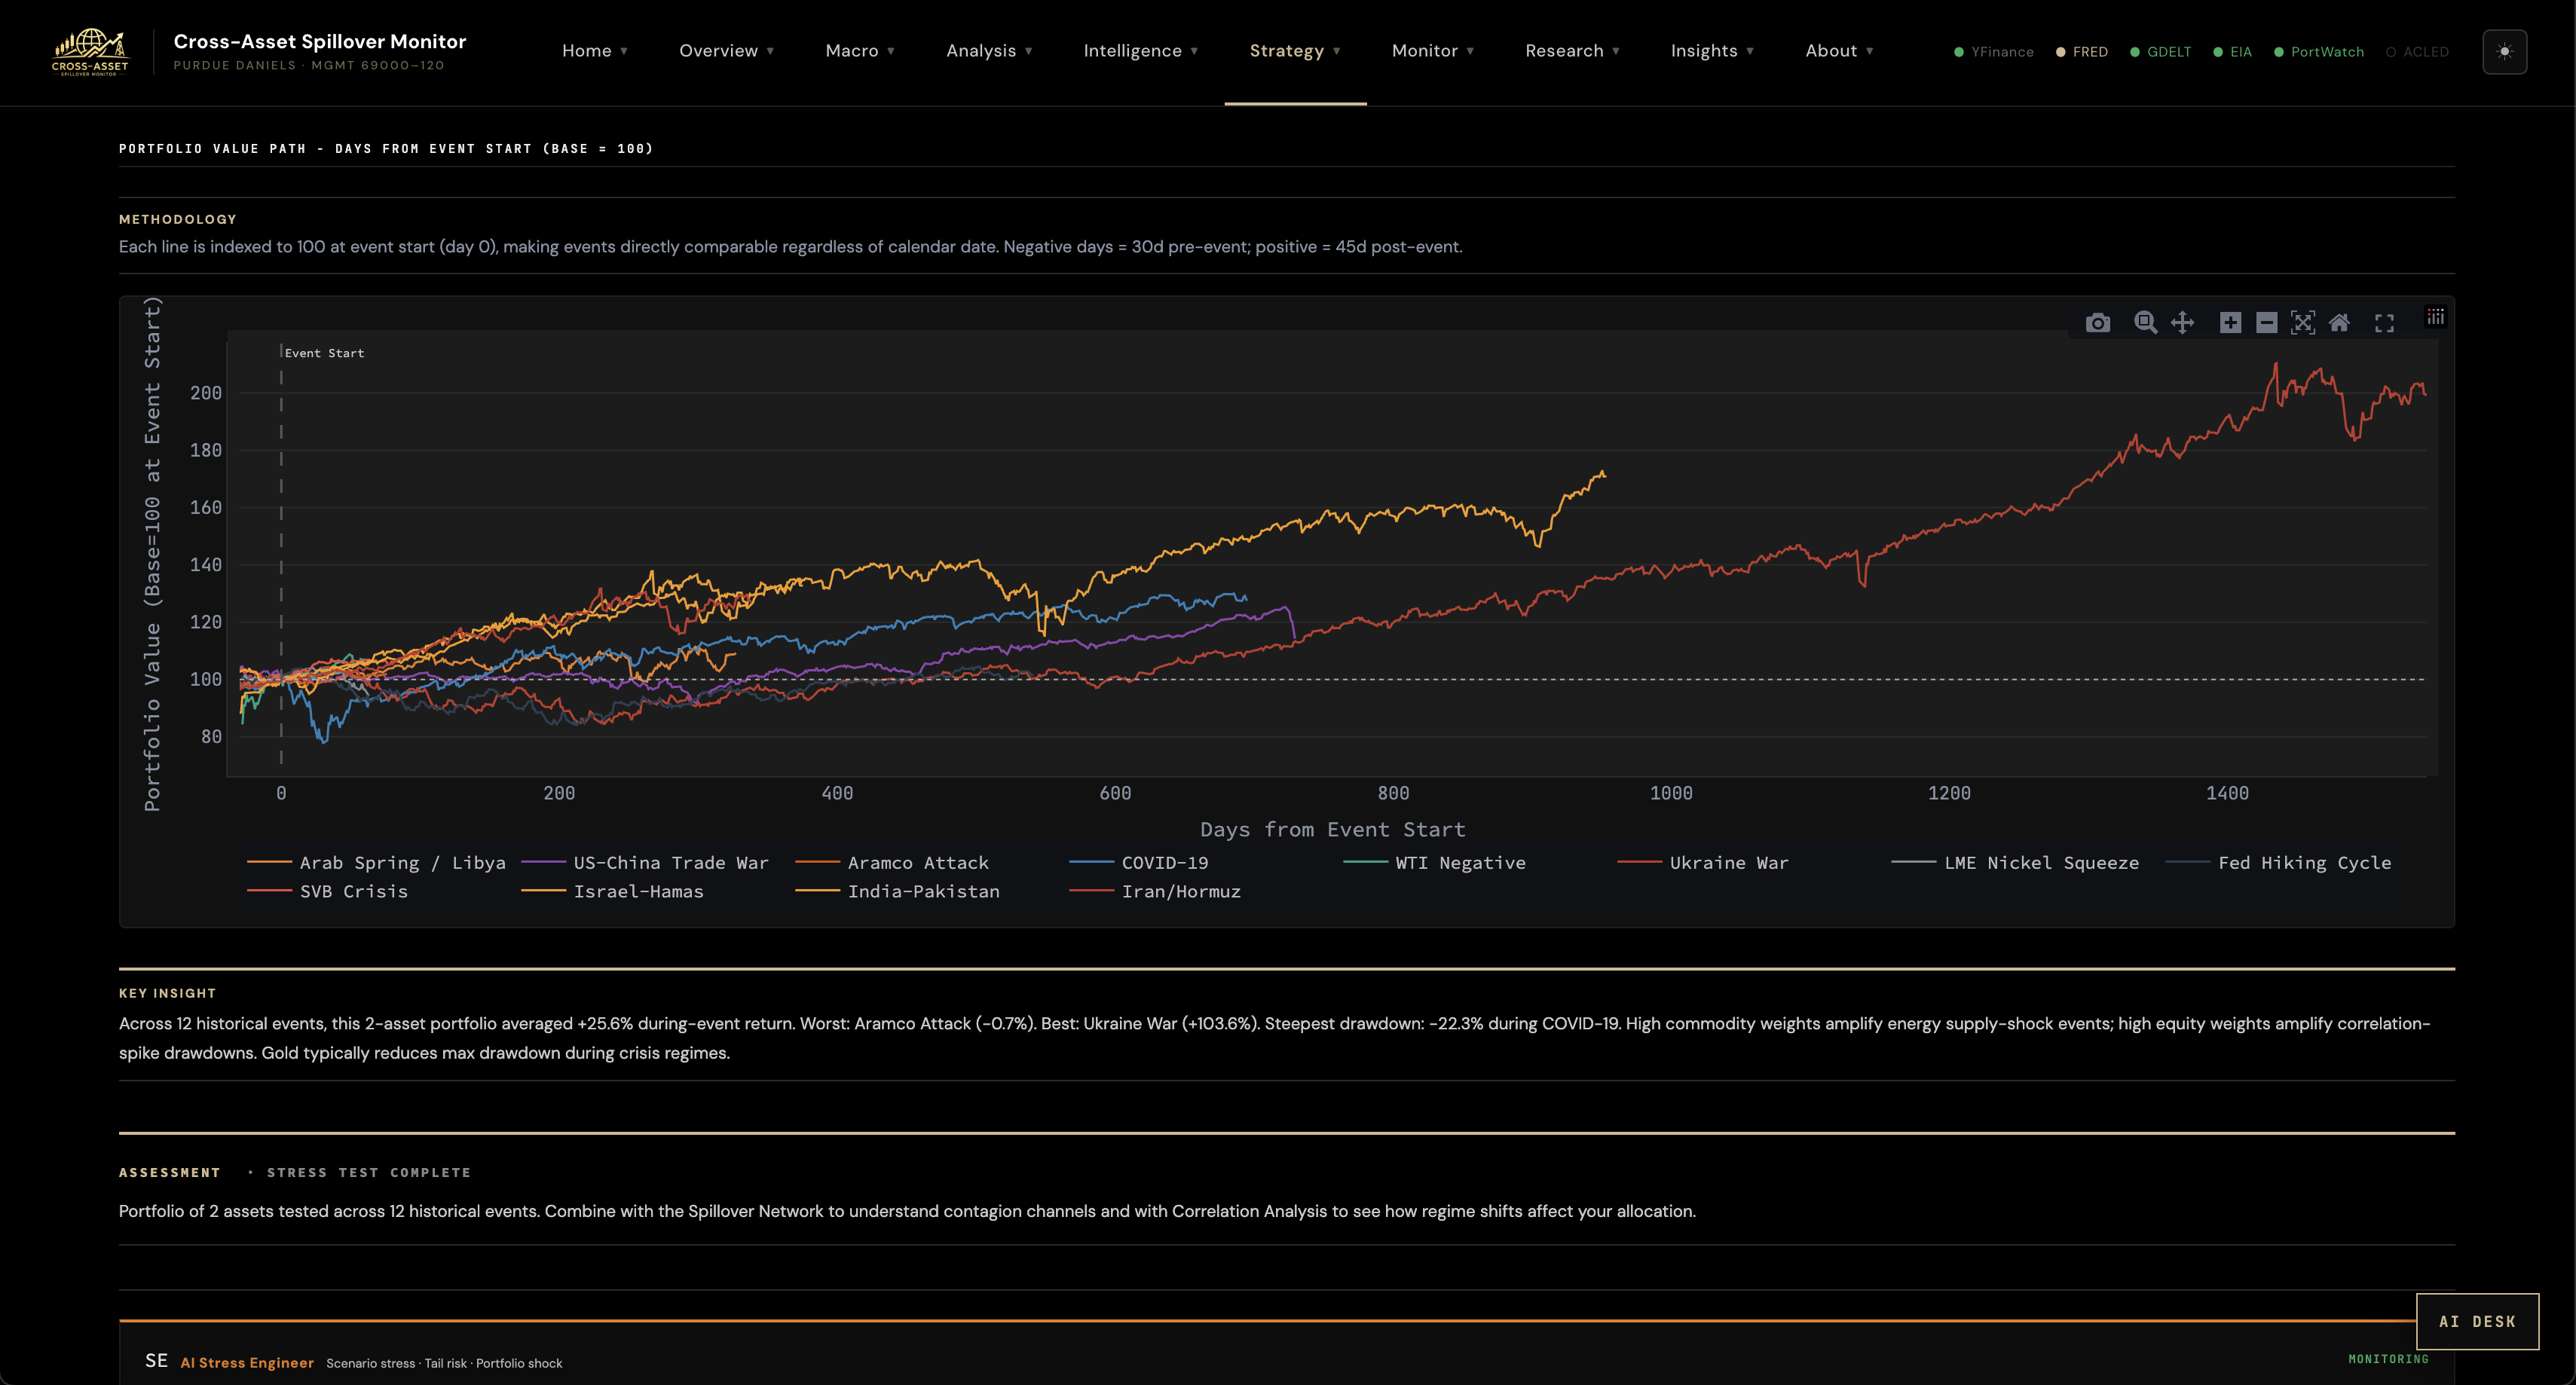Click the Zoom in plus icon on the chart
Image resolution: width=2576 pixels, height=1385 pixels.
pos(2230,323)
